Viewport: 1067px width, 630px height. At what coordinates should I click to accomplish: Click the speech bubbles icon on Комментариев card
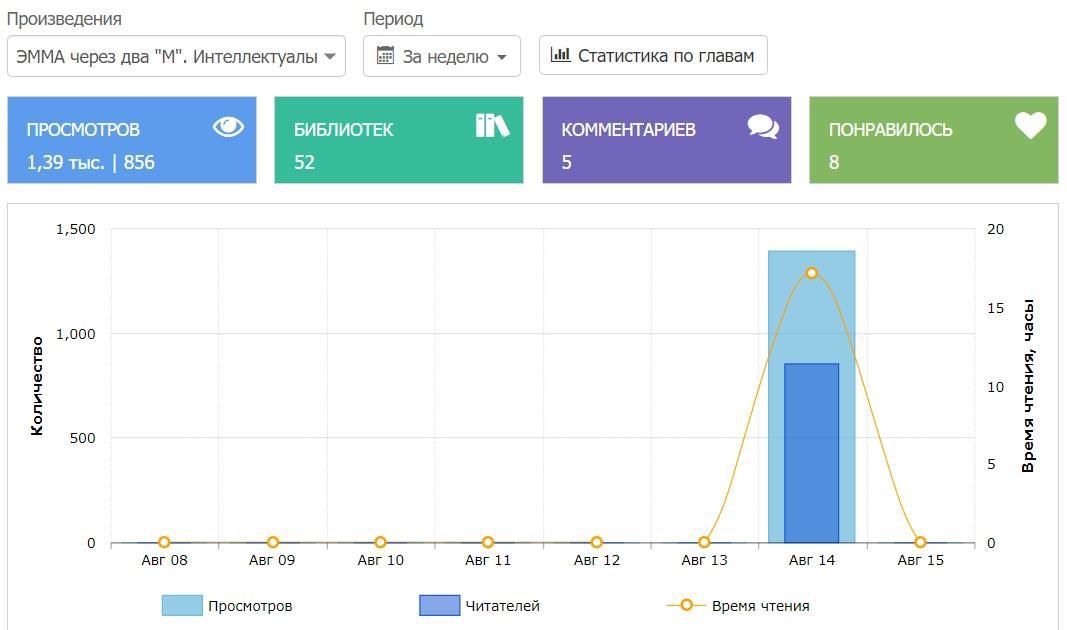[x=763, y=127]
